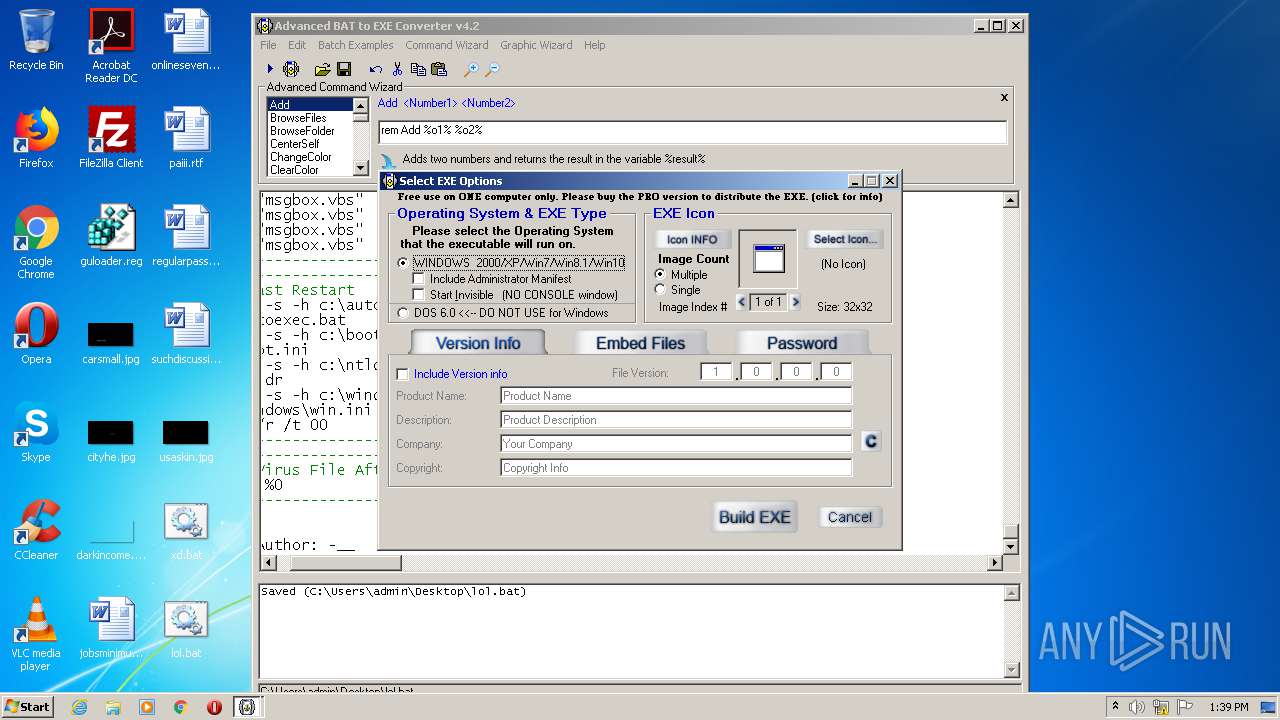Click the Zoom out magnifier icon
Image resolution: width=1280 pixels, height=720 pixels.
tap(492, 69)
